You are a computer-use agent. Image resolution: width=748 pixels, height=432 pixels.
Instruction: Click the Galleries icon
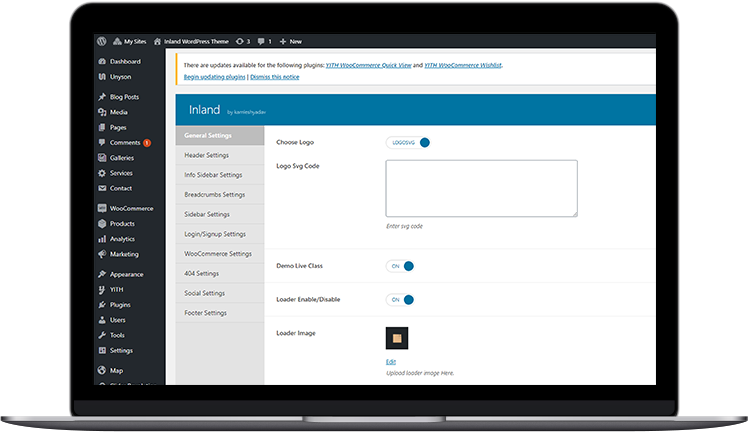(102, 158)
